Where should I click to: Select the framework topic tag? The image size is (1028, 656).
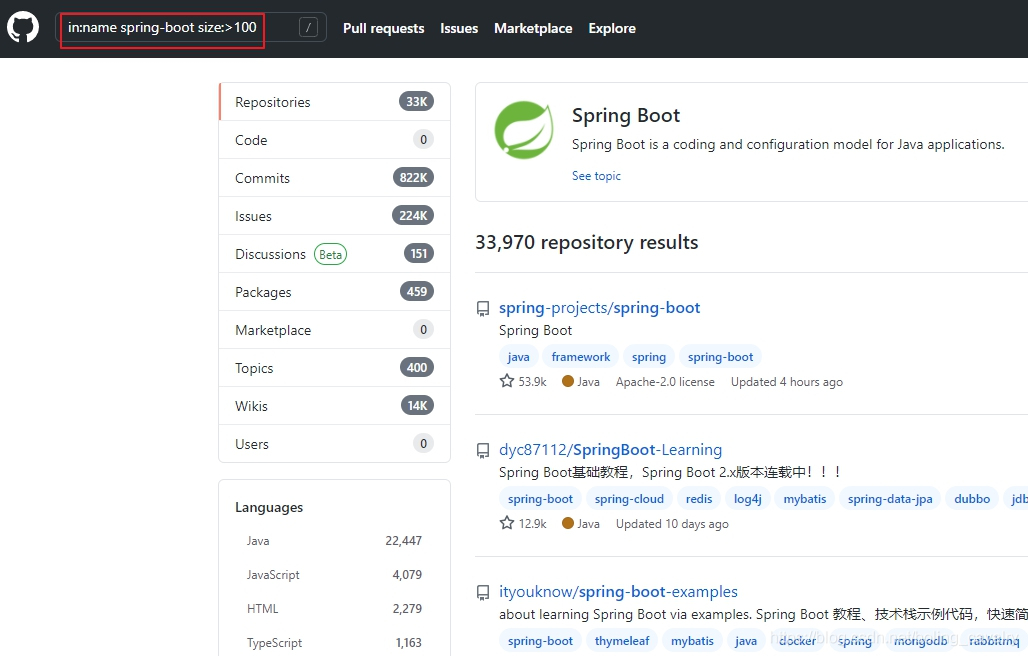(x=580, y=356)
